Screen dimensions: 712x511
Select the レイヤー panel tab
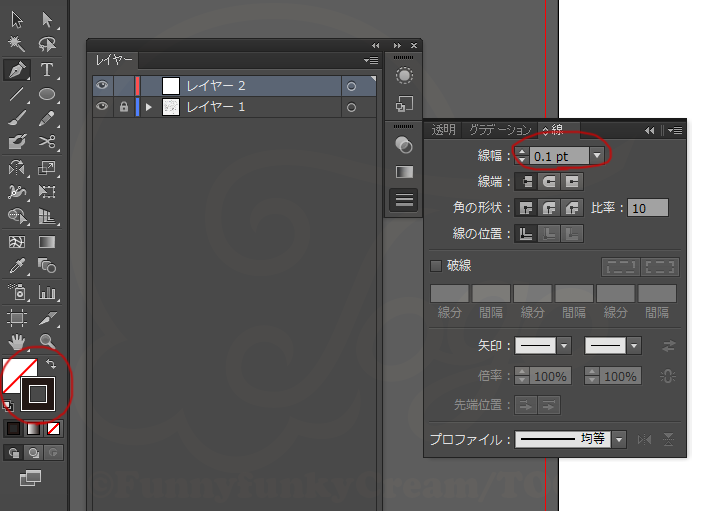point(114,60)
